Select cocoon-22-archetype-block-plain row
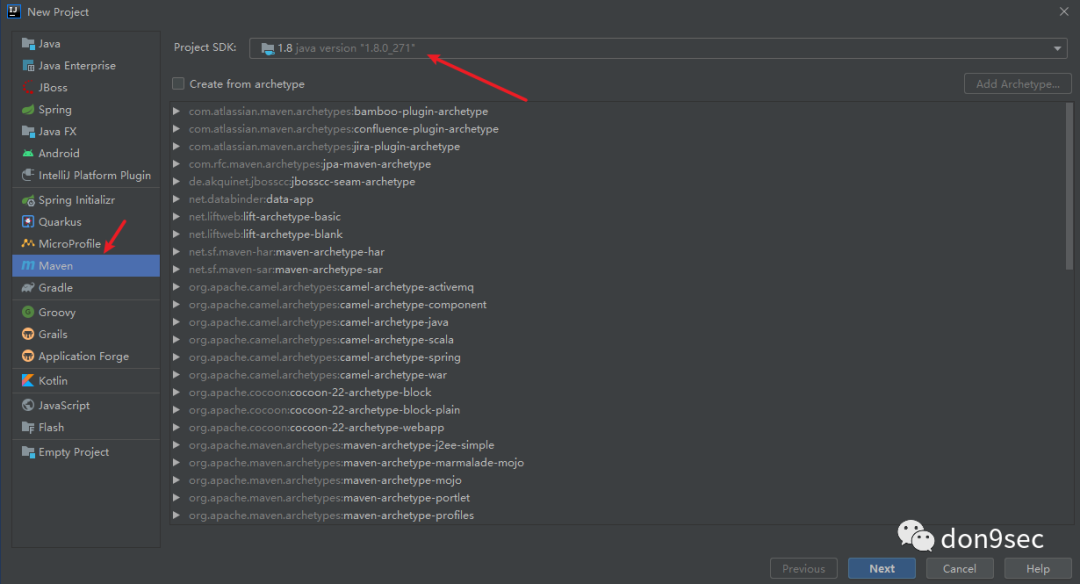The image size is (1080, 584). 617,410
